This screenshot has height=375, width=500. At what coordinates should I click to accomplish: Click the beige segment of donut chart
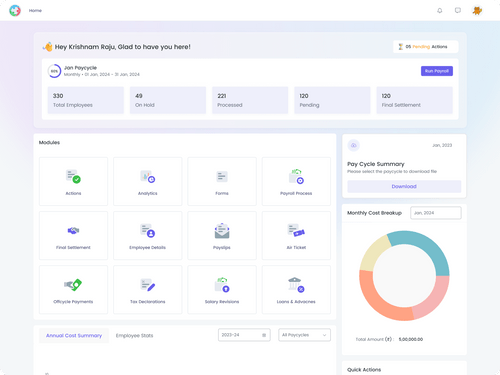coord(372,254)
